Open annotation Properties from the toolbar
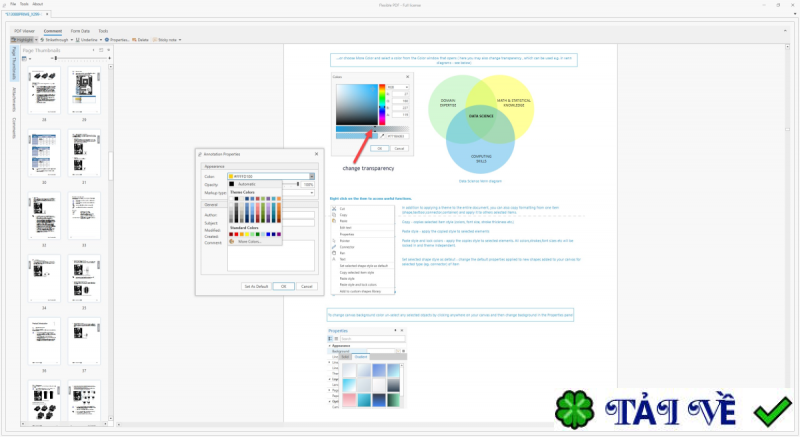Image resolution: width=800 pixels, height=437 pixels. [x=117, y=40]
